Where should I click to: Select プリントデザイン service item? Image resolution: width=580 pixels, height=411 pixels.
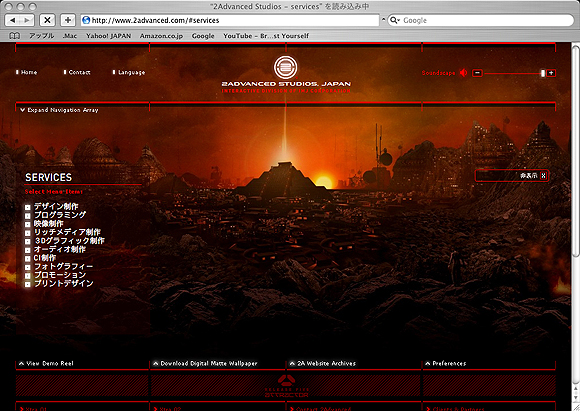click(x=59, y=283)
